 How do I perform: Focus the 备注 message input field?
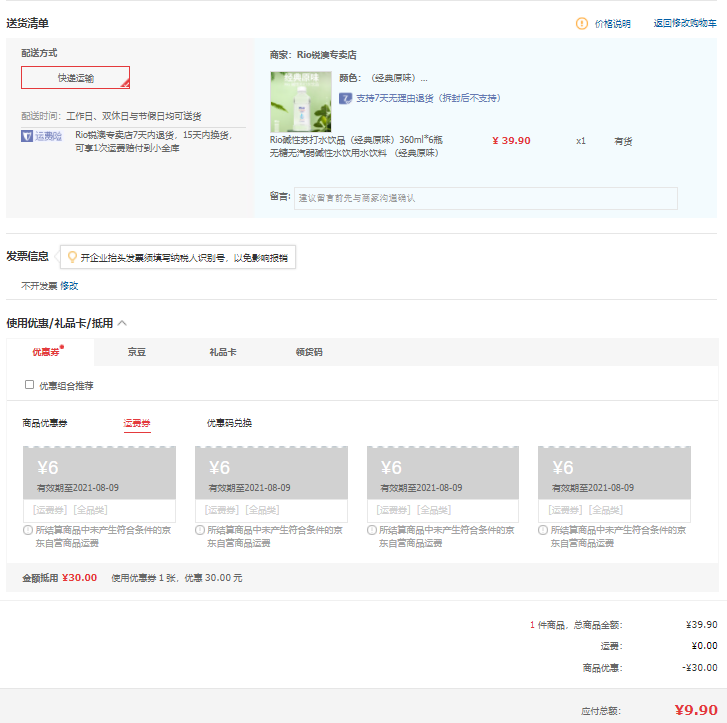[485, 198]
